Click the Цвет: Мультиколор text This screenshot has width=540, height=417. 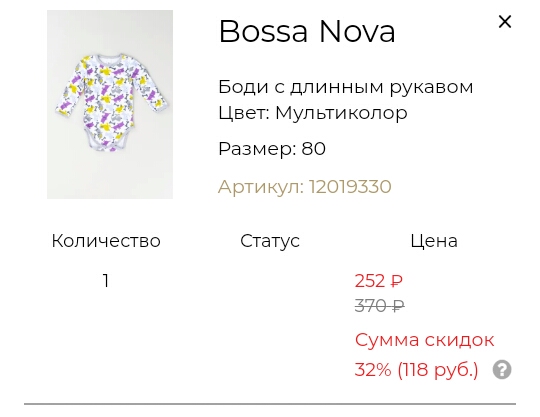[313, 113]
